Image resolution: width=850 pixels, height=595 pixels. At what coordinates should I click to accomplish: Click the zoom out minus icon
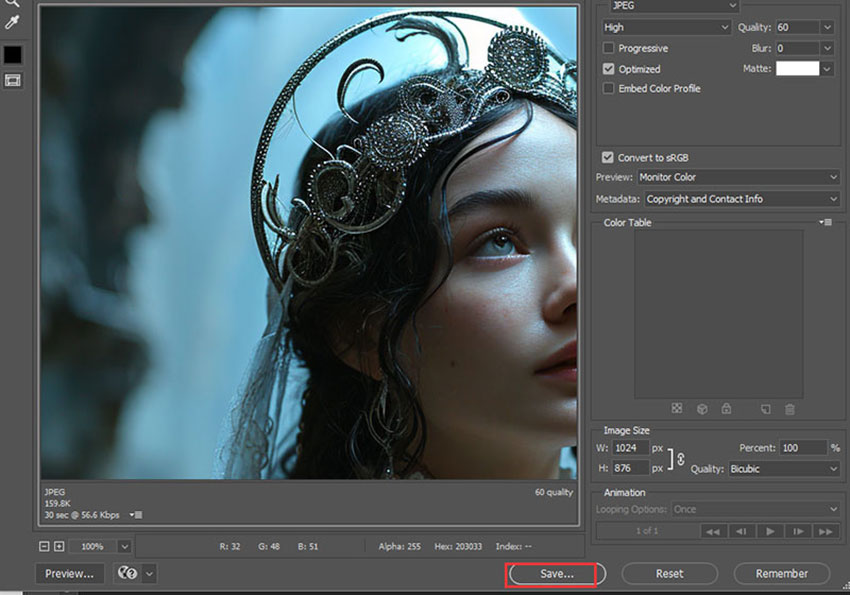(x=44, y=546)
